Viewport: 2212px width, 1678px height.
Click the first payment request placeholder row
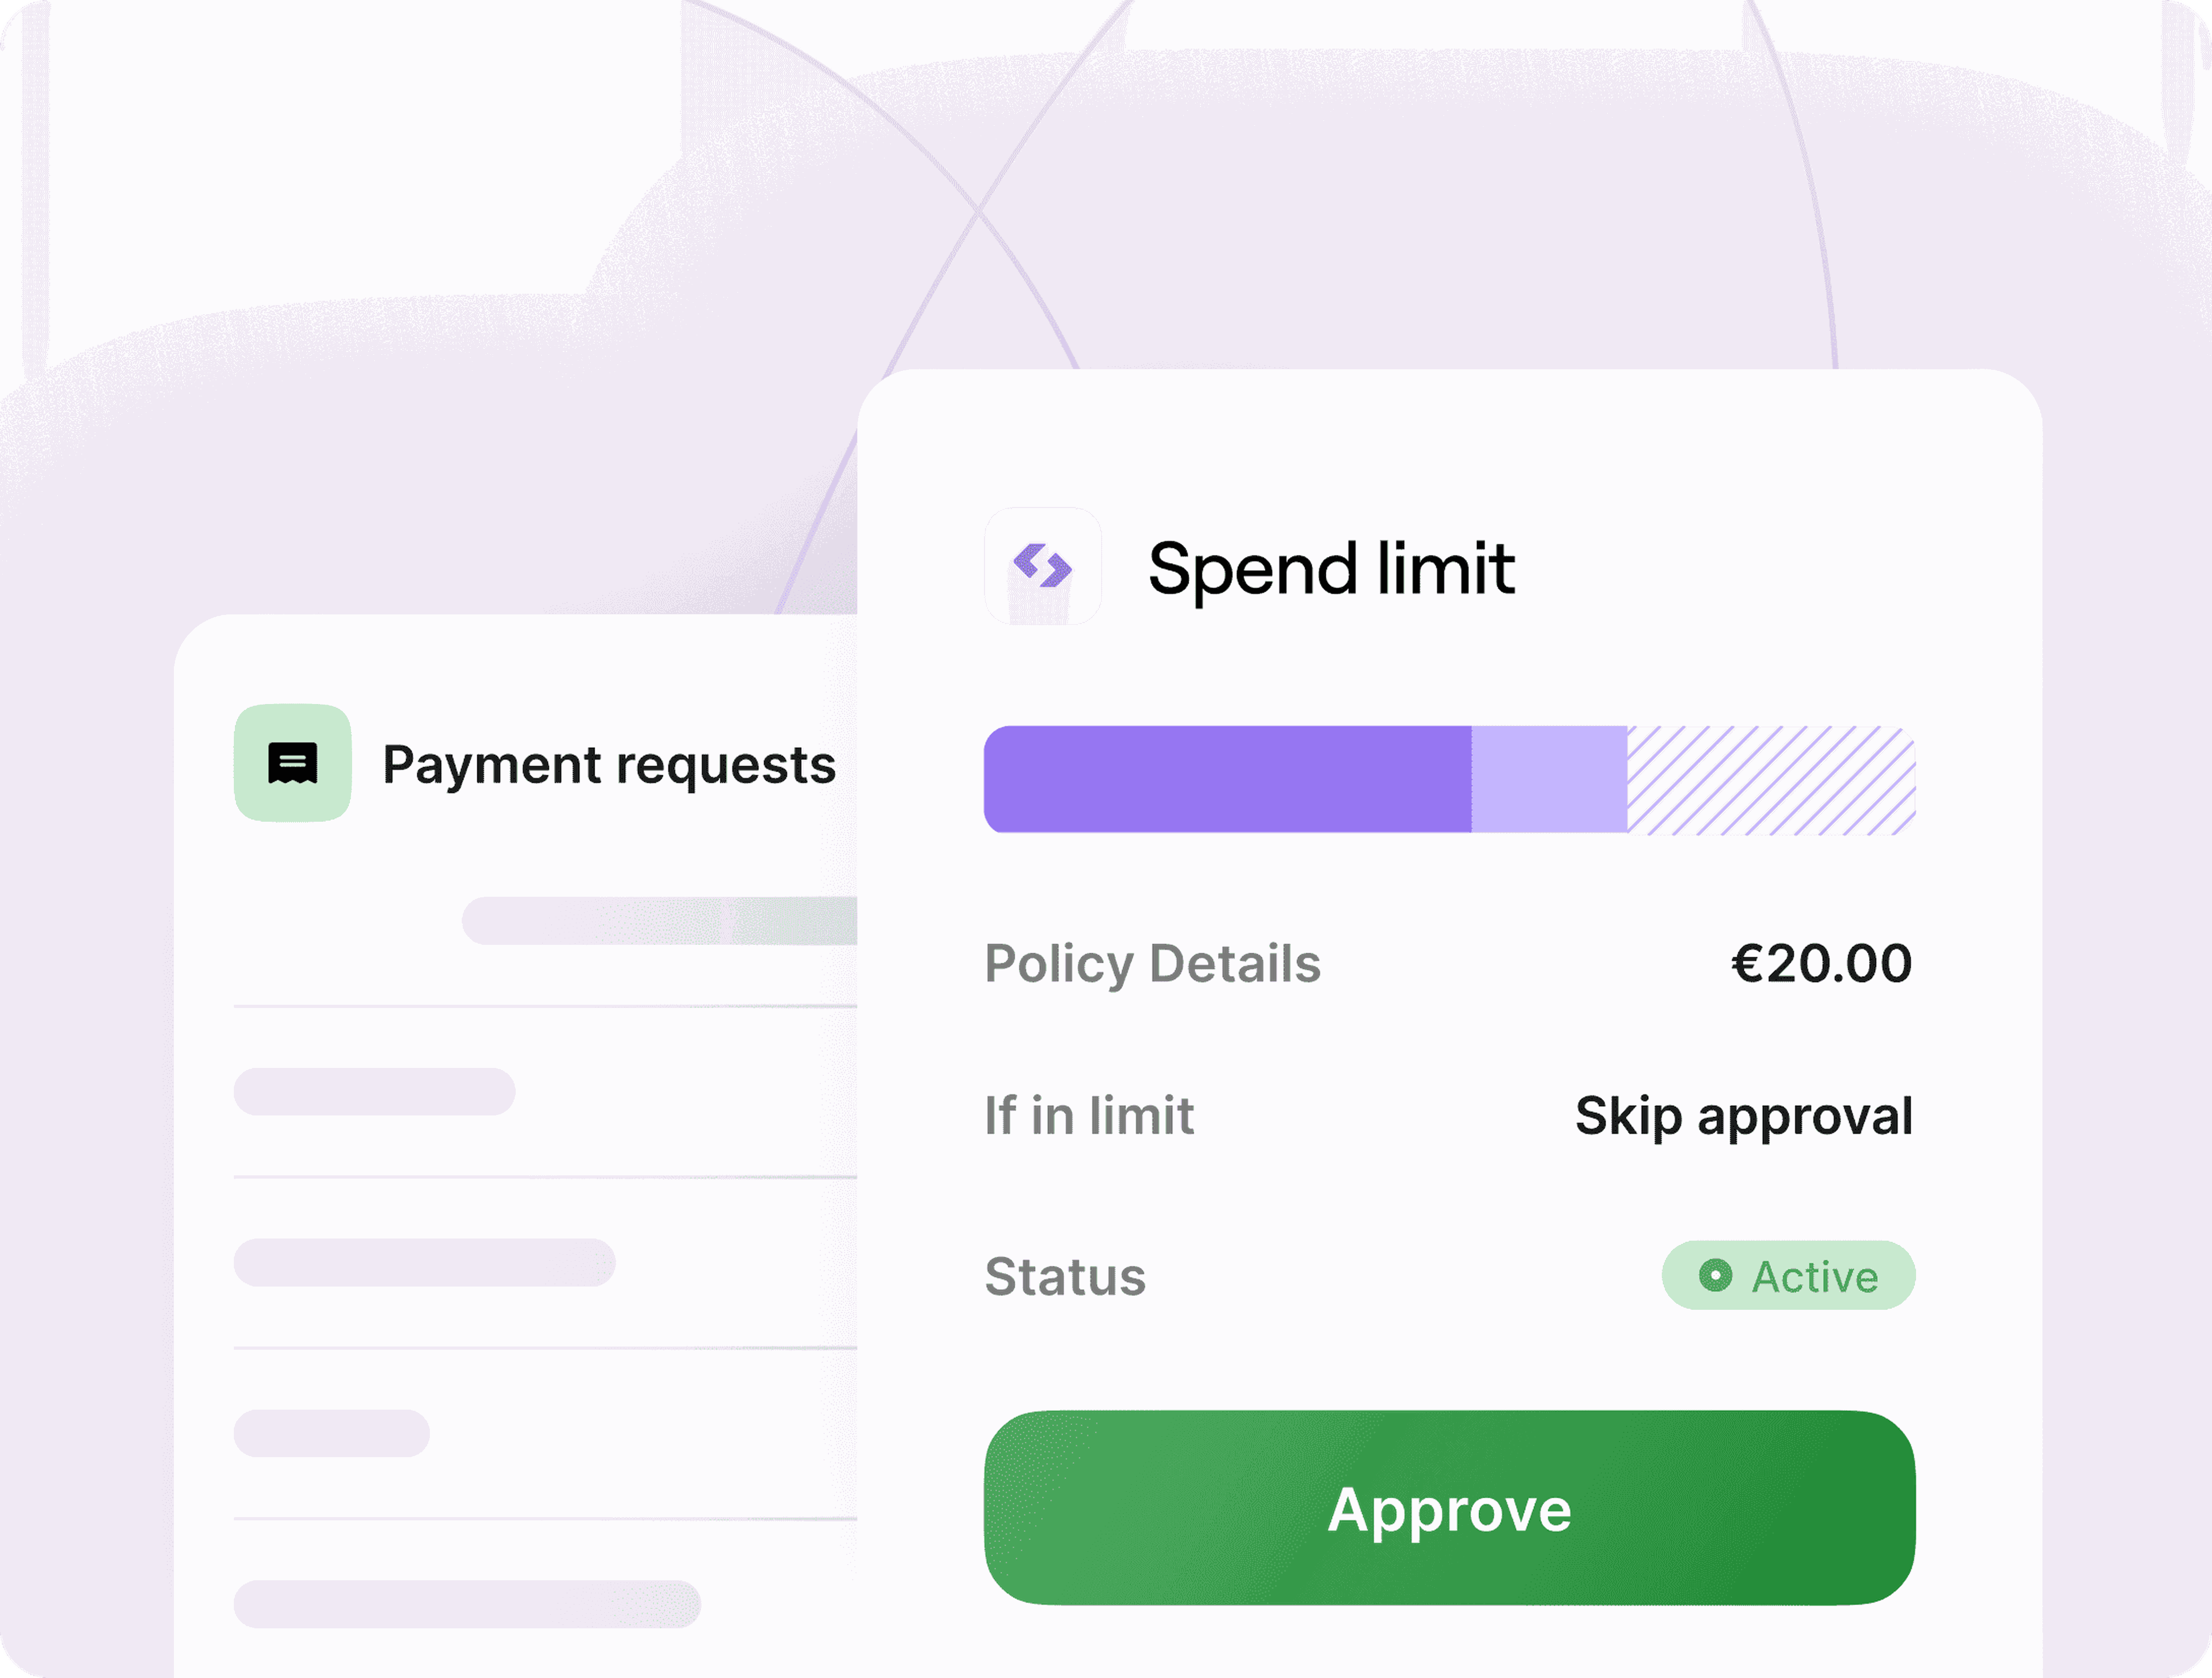coord(375,1092)
